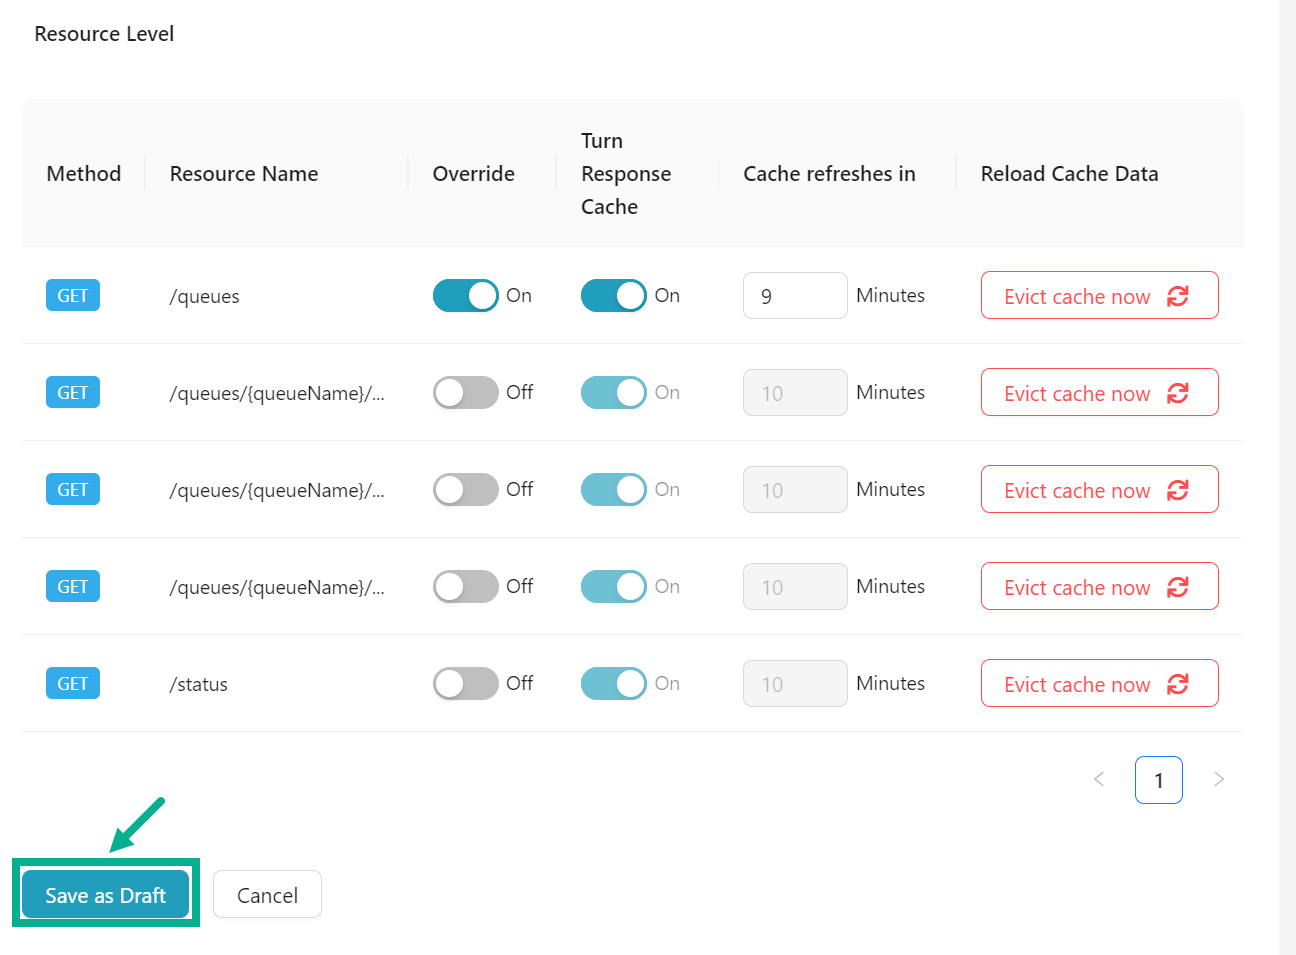Click refresh icon in /status evict button
This screenshot has width=1296, height=955.
click(x=1177, y=684)
